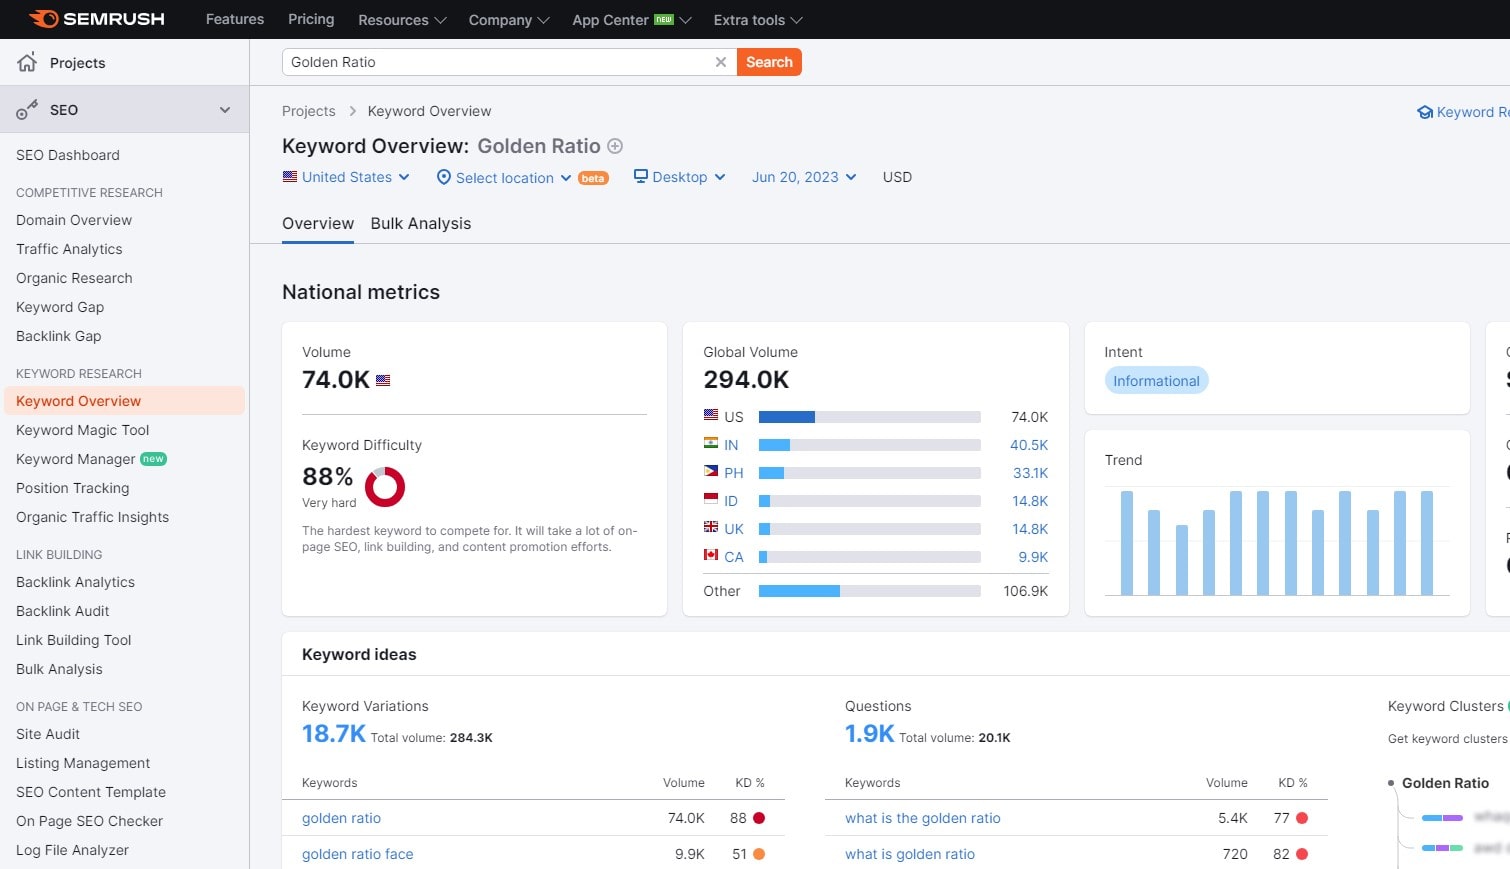The image size is (1510, 869).
Task: Open the golden ratio keyword link
Action: coord(342,818)
